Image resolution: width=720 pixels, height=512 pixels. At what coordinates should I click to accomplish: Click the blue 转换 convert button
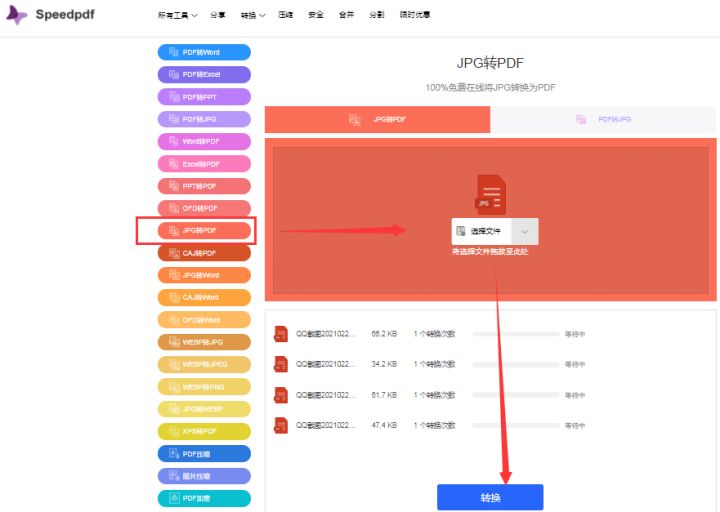[x=490, y=497]
